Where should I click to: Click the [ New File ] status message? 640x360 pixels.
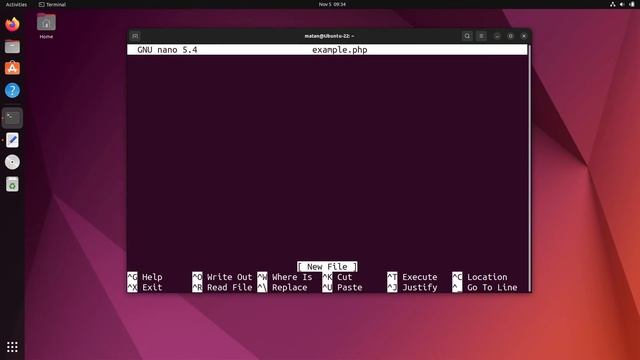[x=327, y=267]
